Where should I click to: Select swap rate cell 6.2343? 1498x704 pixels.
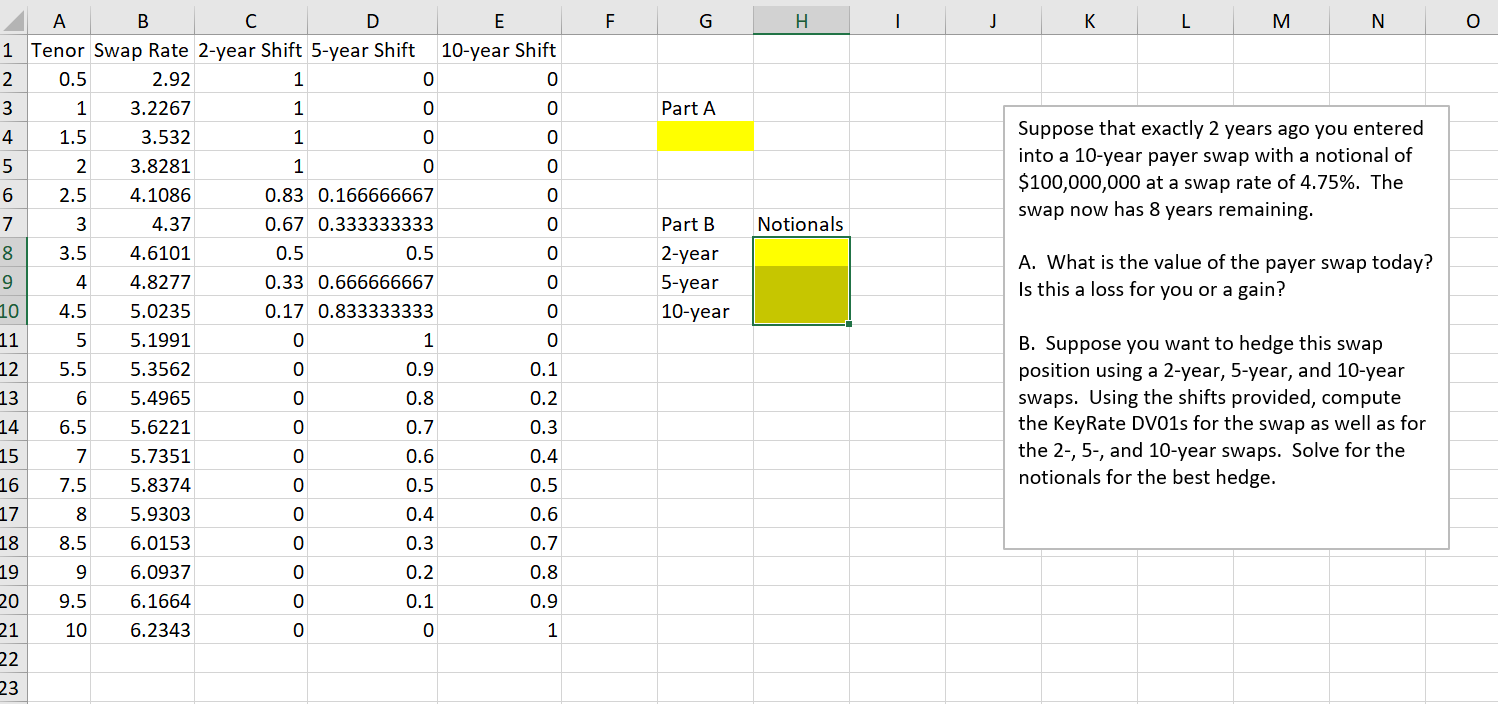143,630
